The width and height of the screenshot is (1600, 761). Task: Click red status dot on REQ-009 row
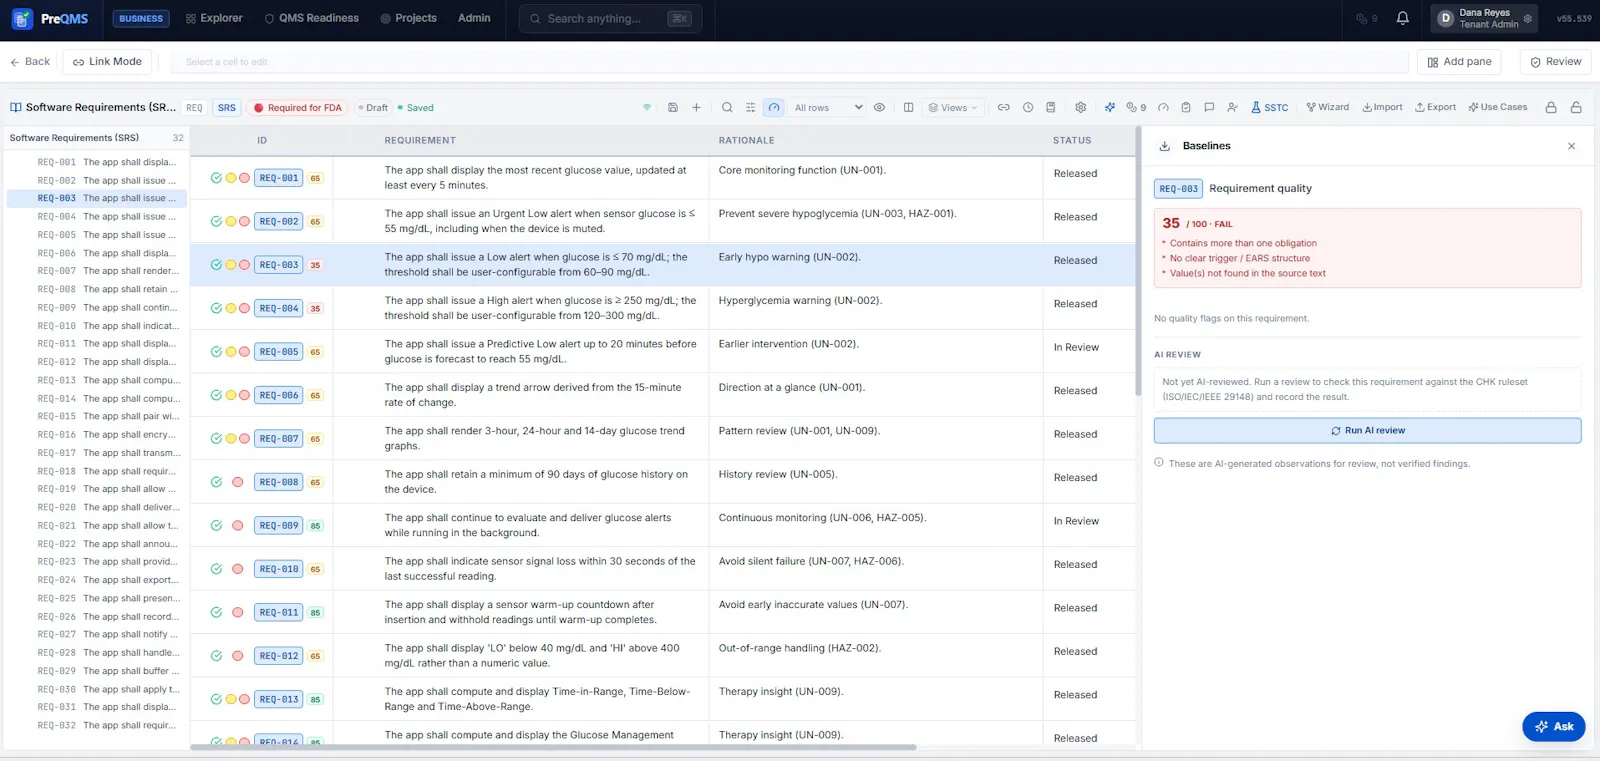click(x=238, y=526)
